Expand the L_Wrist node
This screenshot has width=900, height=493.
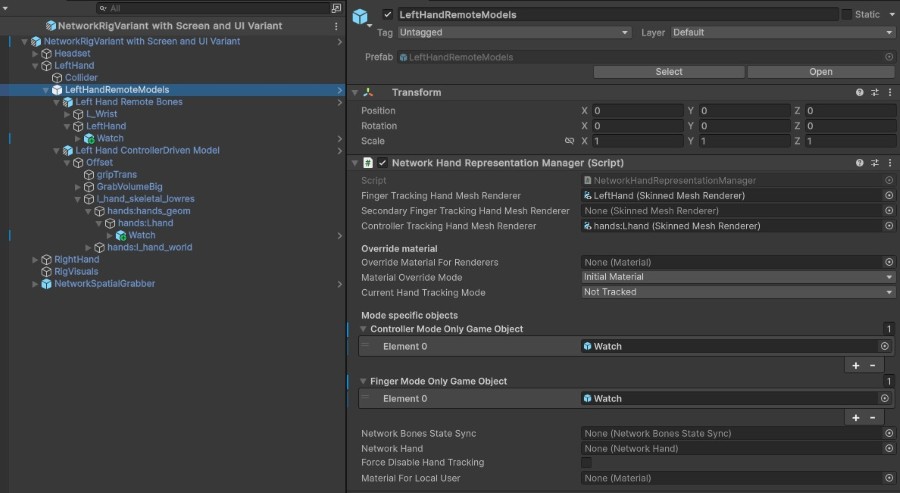coord(67,114)
